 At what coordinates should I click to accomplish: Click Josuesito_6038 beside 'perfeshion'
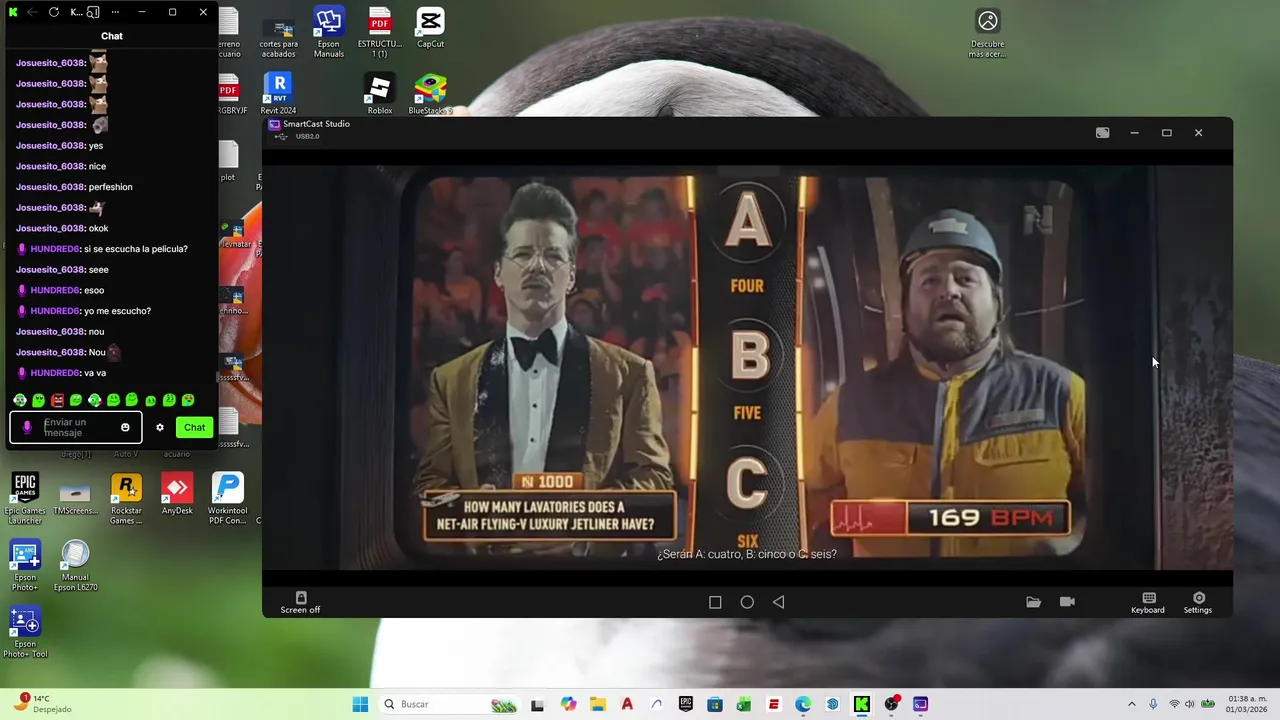[50, 187]
